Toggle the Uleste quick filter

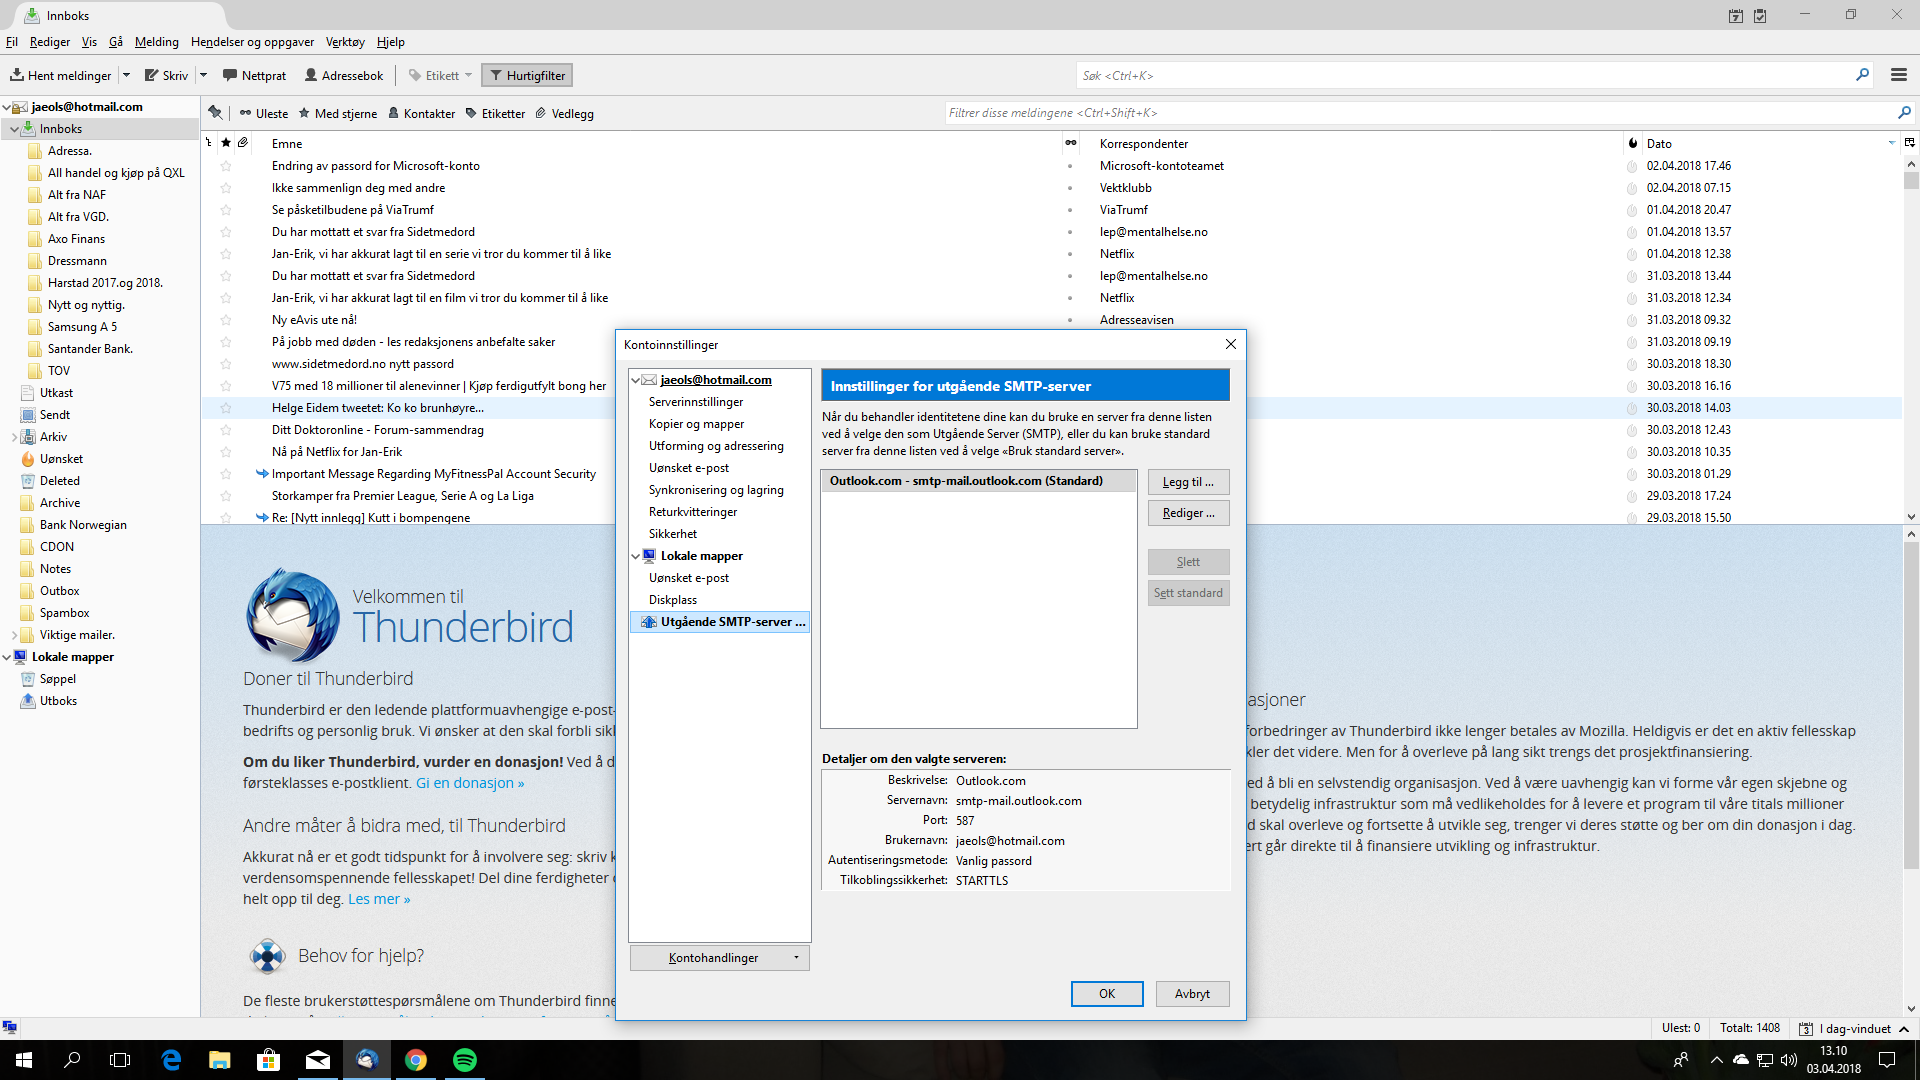[x=264, y=113]
